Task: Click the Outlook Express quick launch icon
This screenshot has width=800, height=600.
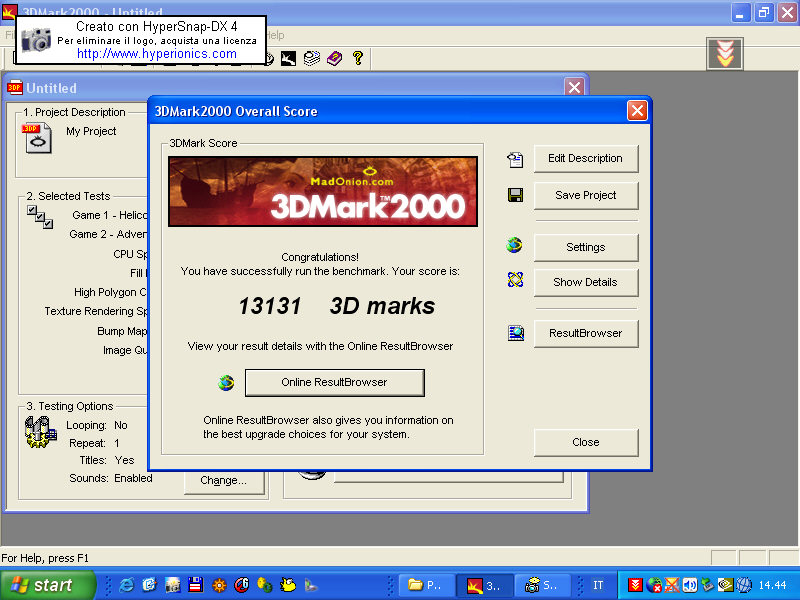Action: 149,585
